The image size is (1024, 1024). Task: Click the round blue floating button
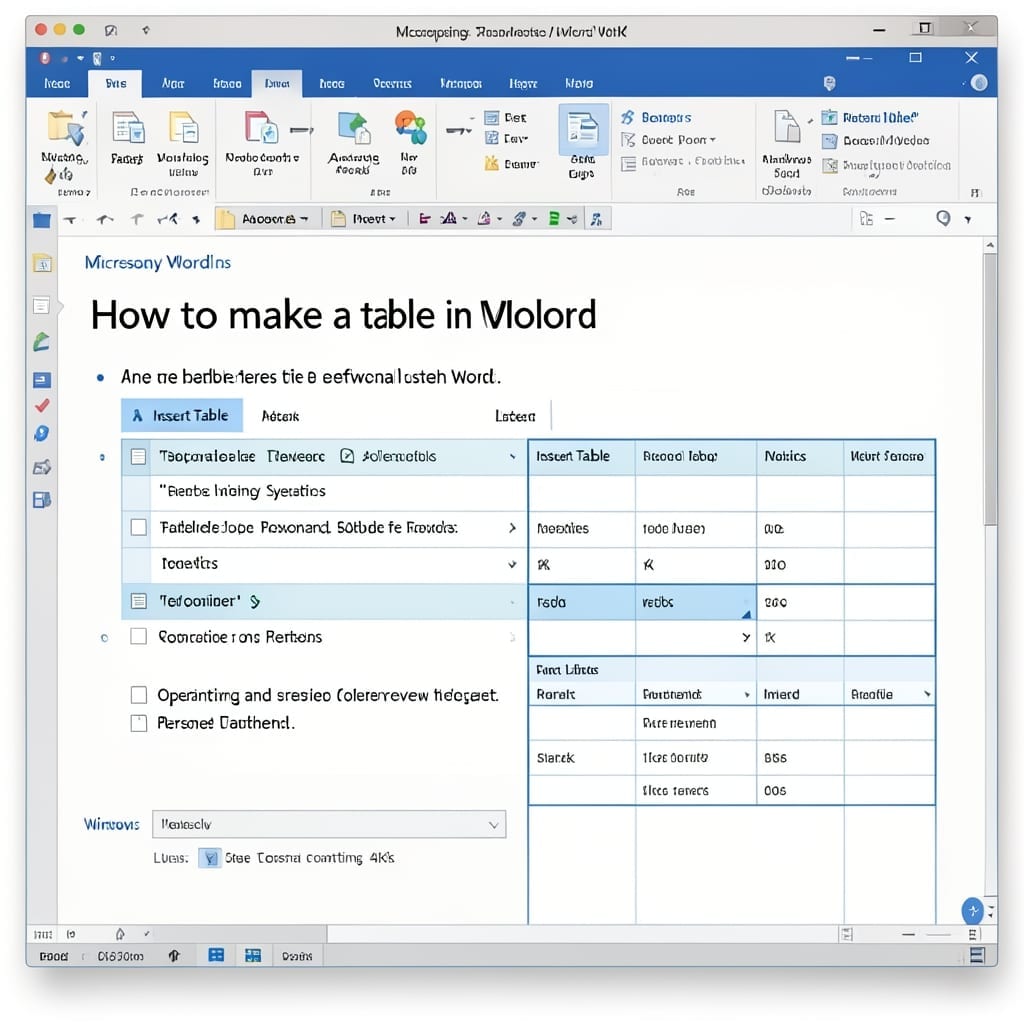pos(972,911)
